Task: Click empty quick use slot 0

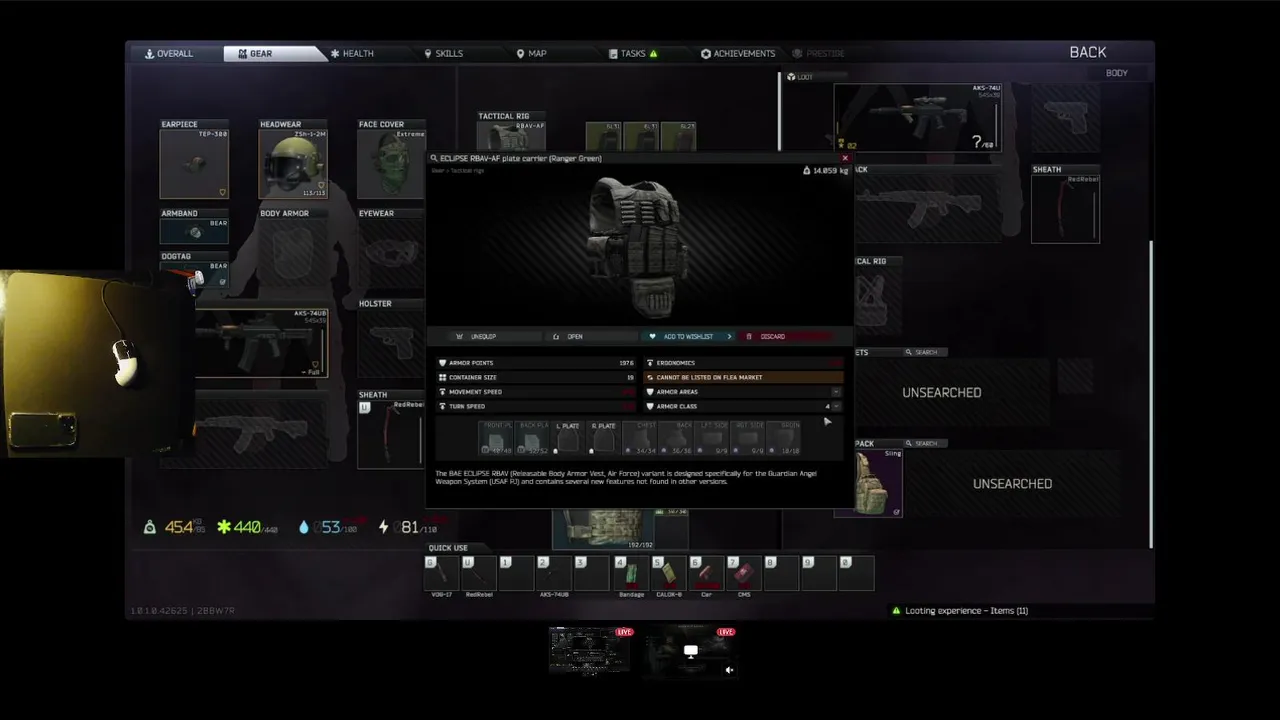Action: (856, 573)
